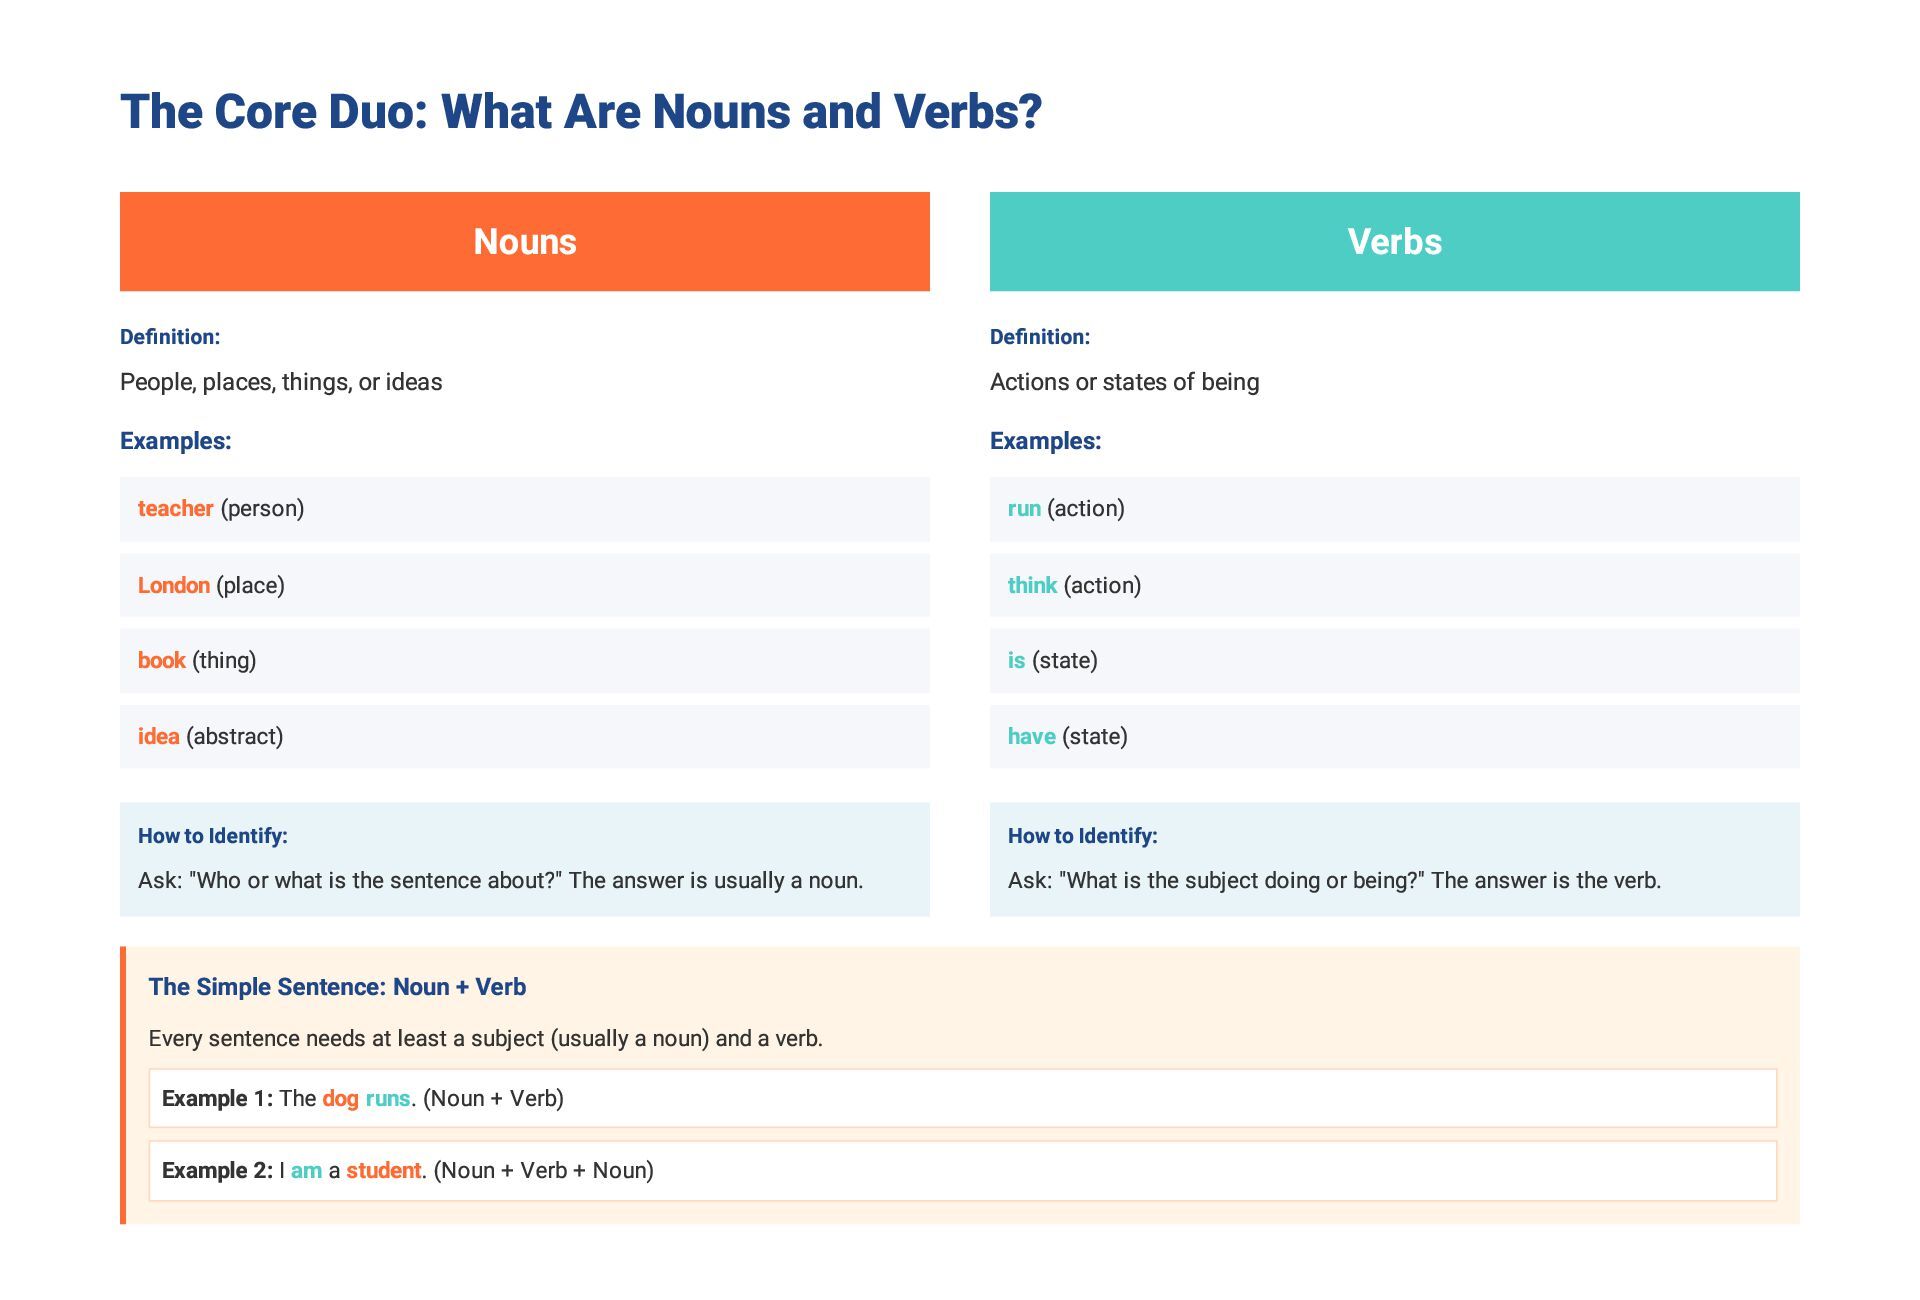
Task: Click the teal word 'am' in Example 2
Action: [306, 1171]
